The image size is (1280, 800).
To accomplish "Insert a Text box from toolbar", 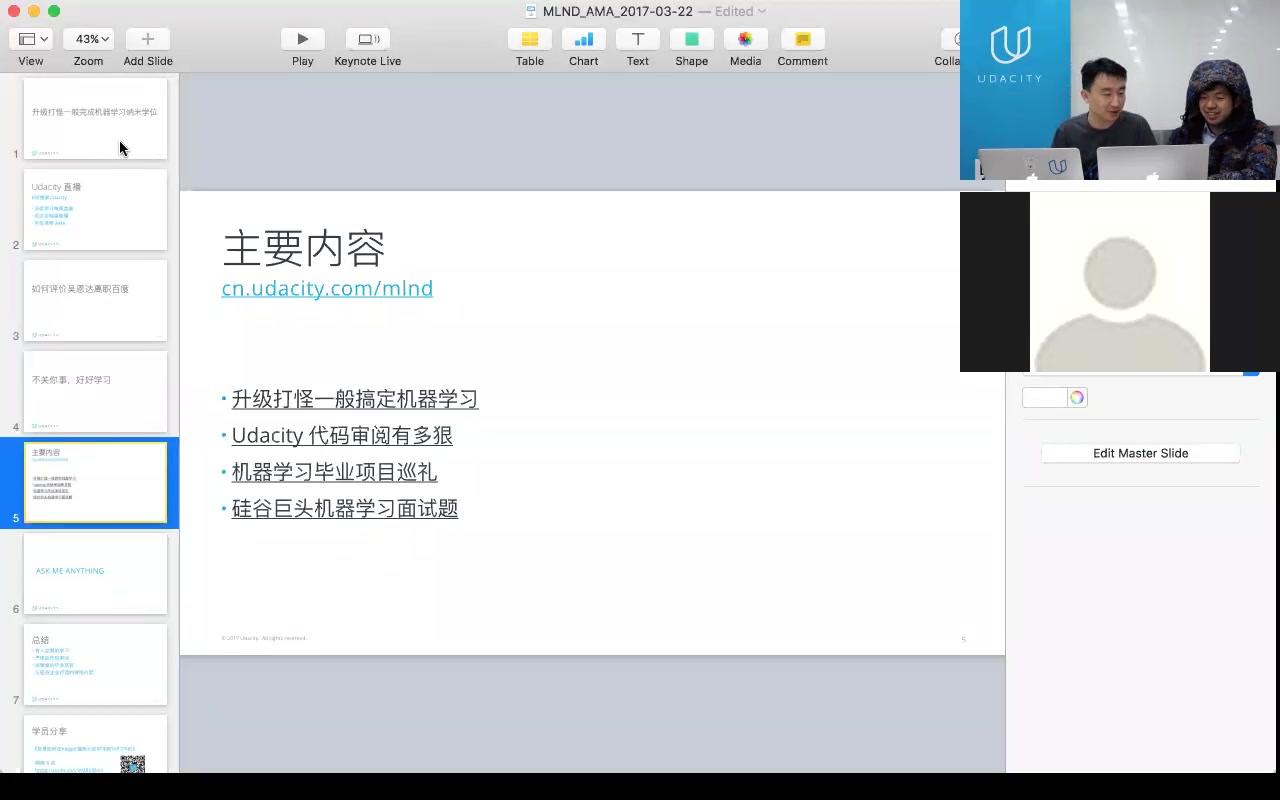I will click(x=638, y=39).
